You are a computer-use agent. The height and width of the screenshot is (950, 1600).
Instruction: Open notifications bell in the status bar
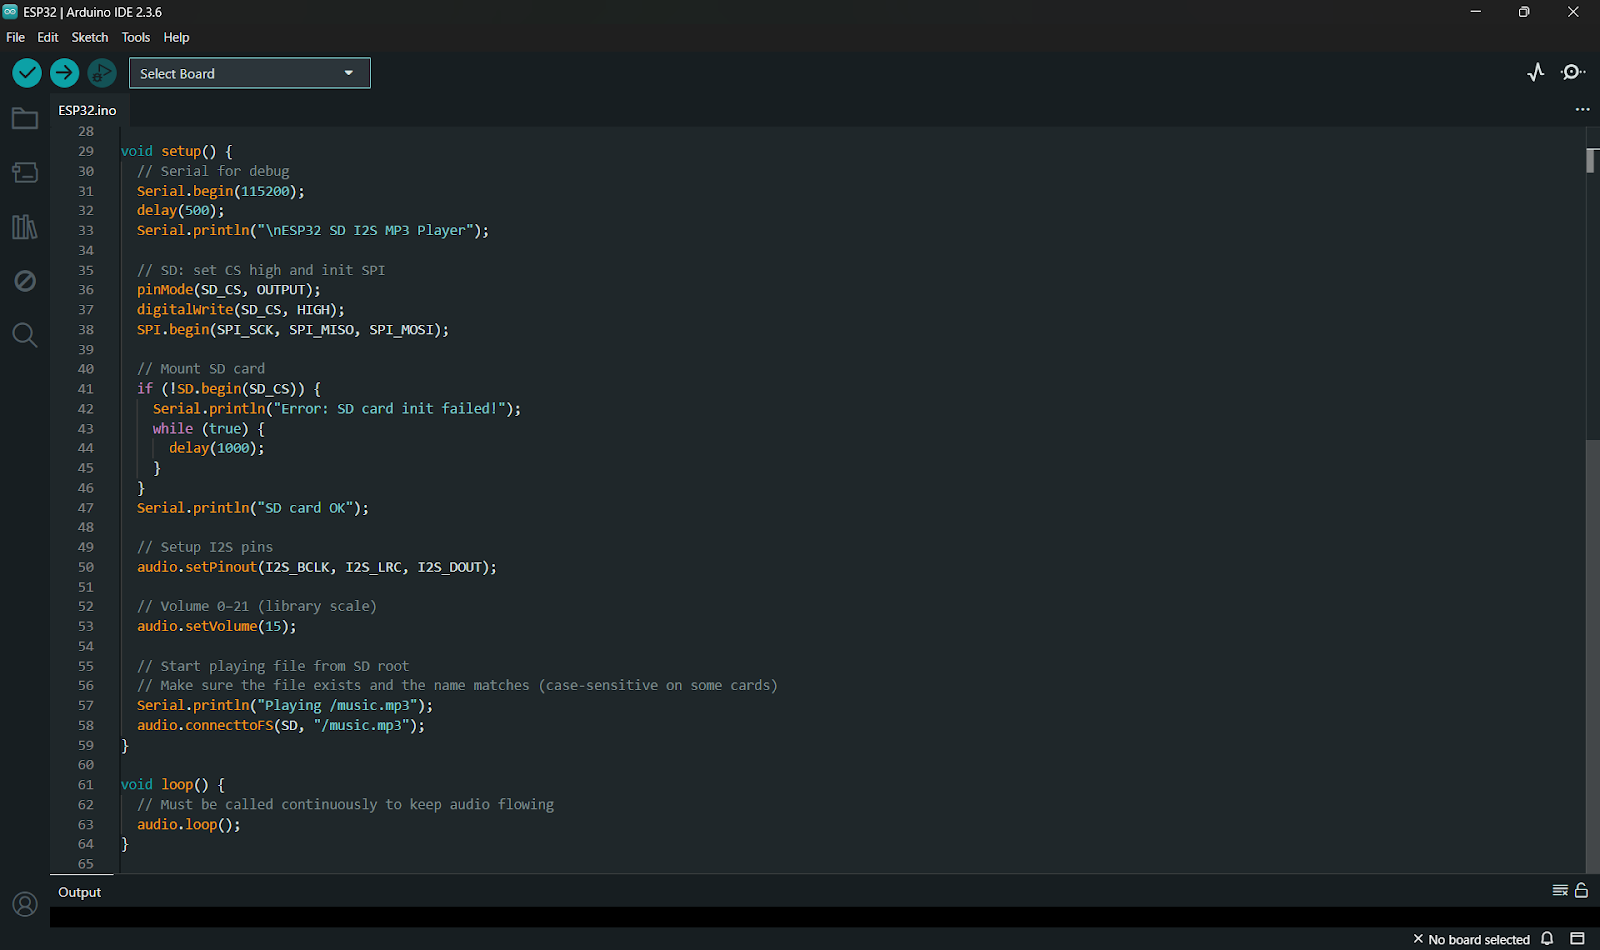coord(1547,939)
